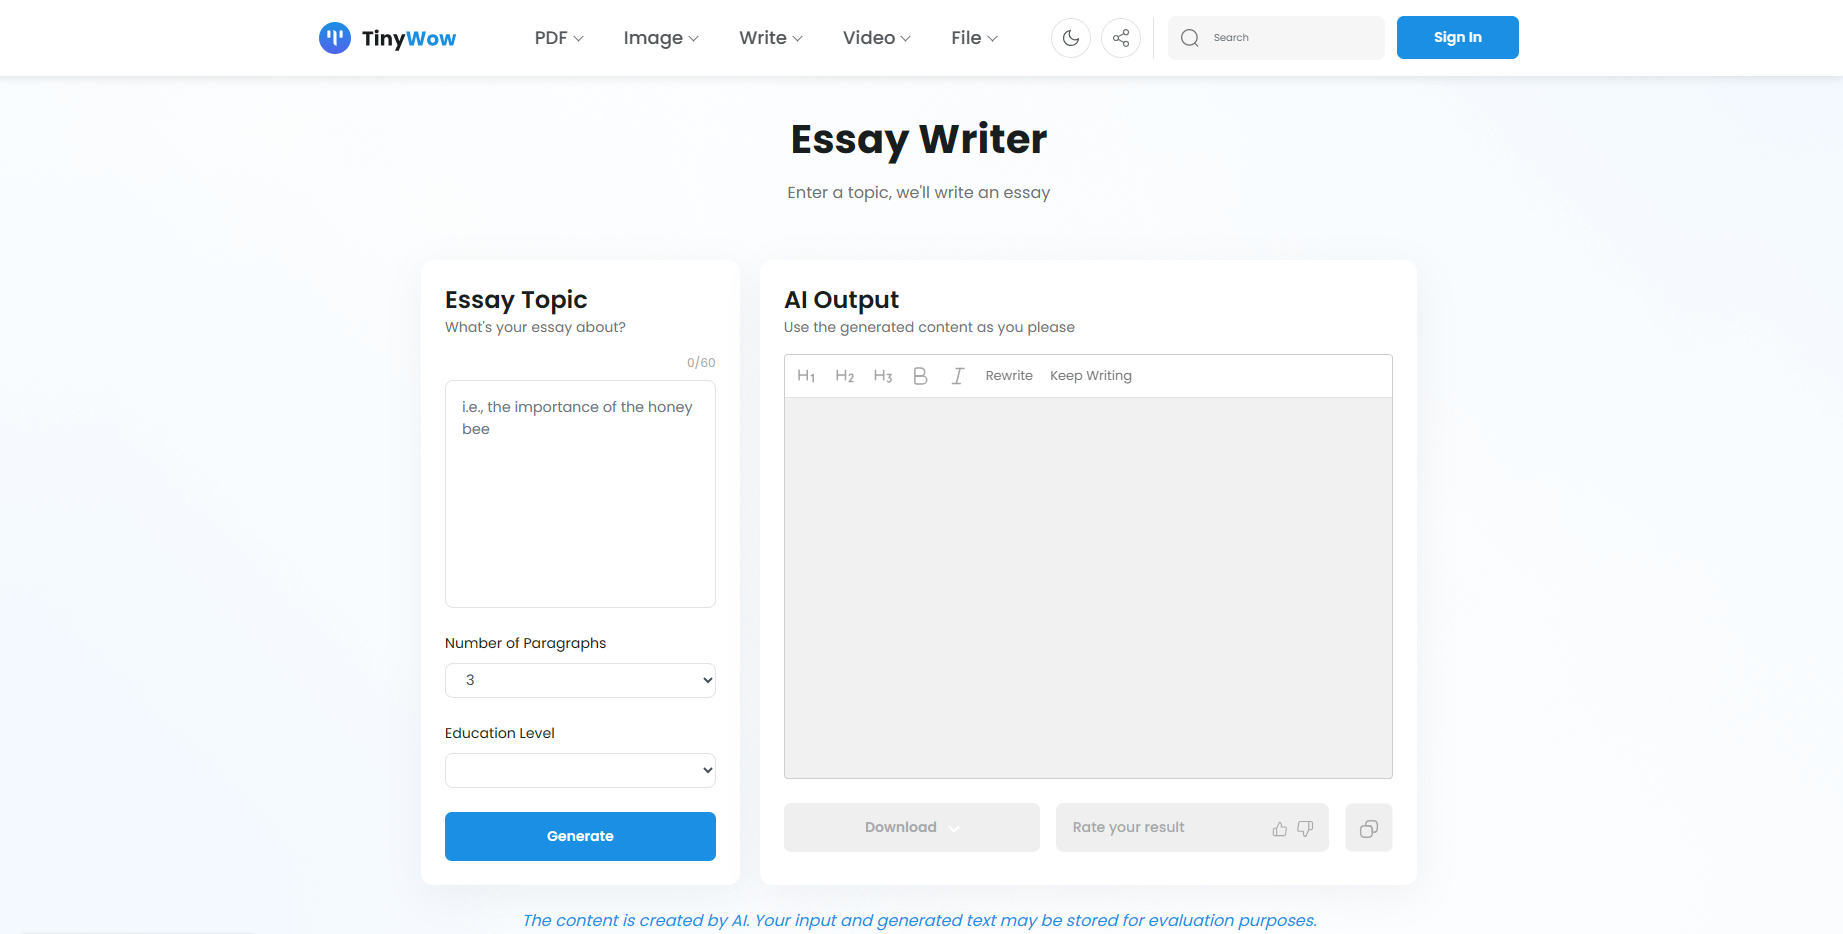
Task: Open the Write menu
Action: [x=771, y=38]
